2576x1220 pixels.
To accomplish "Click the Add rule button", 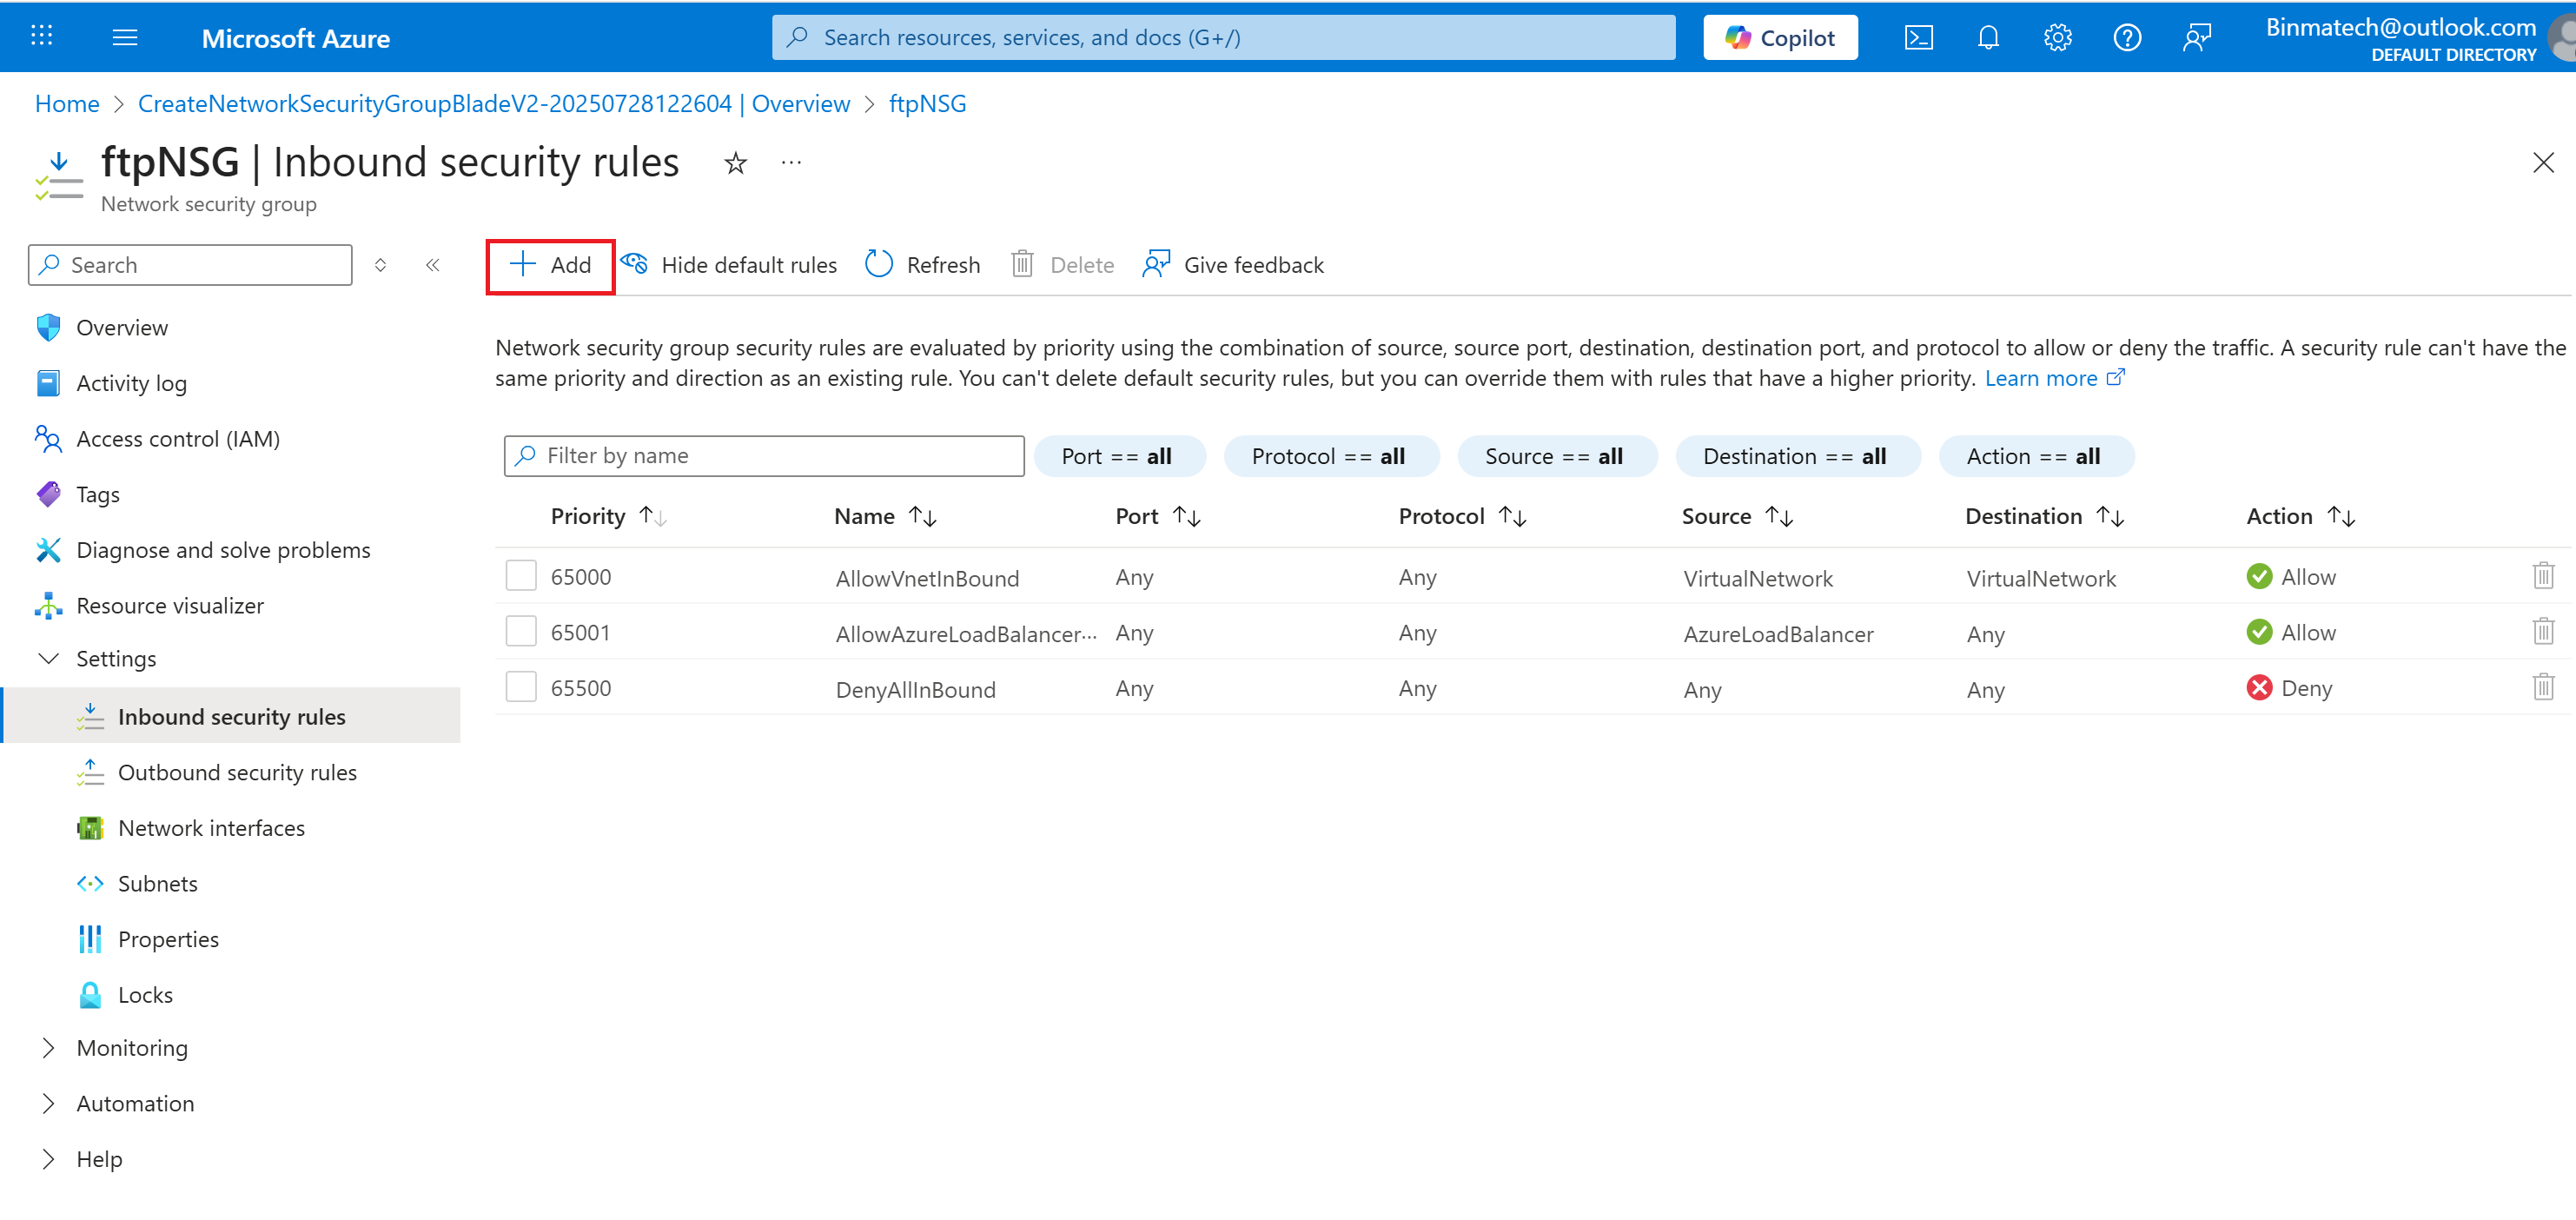I will 550,265.
